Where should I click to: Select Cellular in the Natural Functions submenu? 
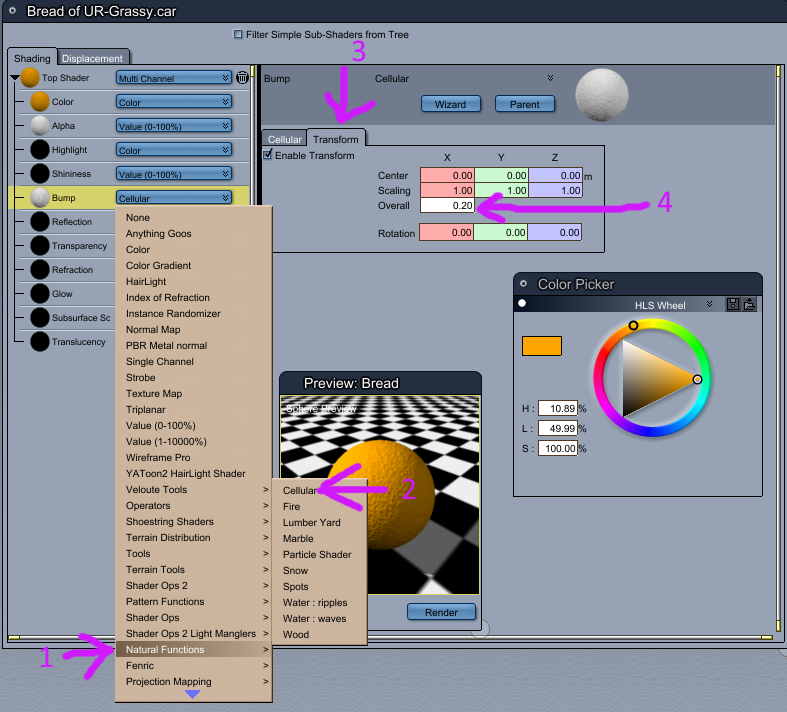(x=300, y=490)
